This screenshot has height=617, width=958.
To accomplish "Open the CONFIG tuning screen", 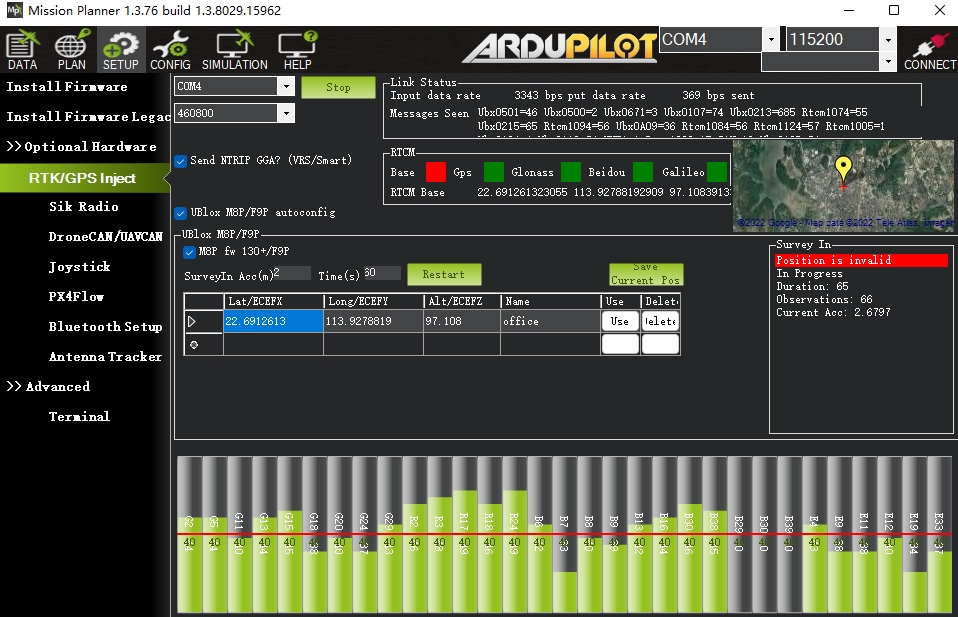I will click(x=170, y=49).
